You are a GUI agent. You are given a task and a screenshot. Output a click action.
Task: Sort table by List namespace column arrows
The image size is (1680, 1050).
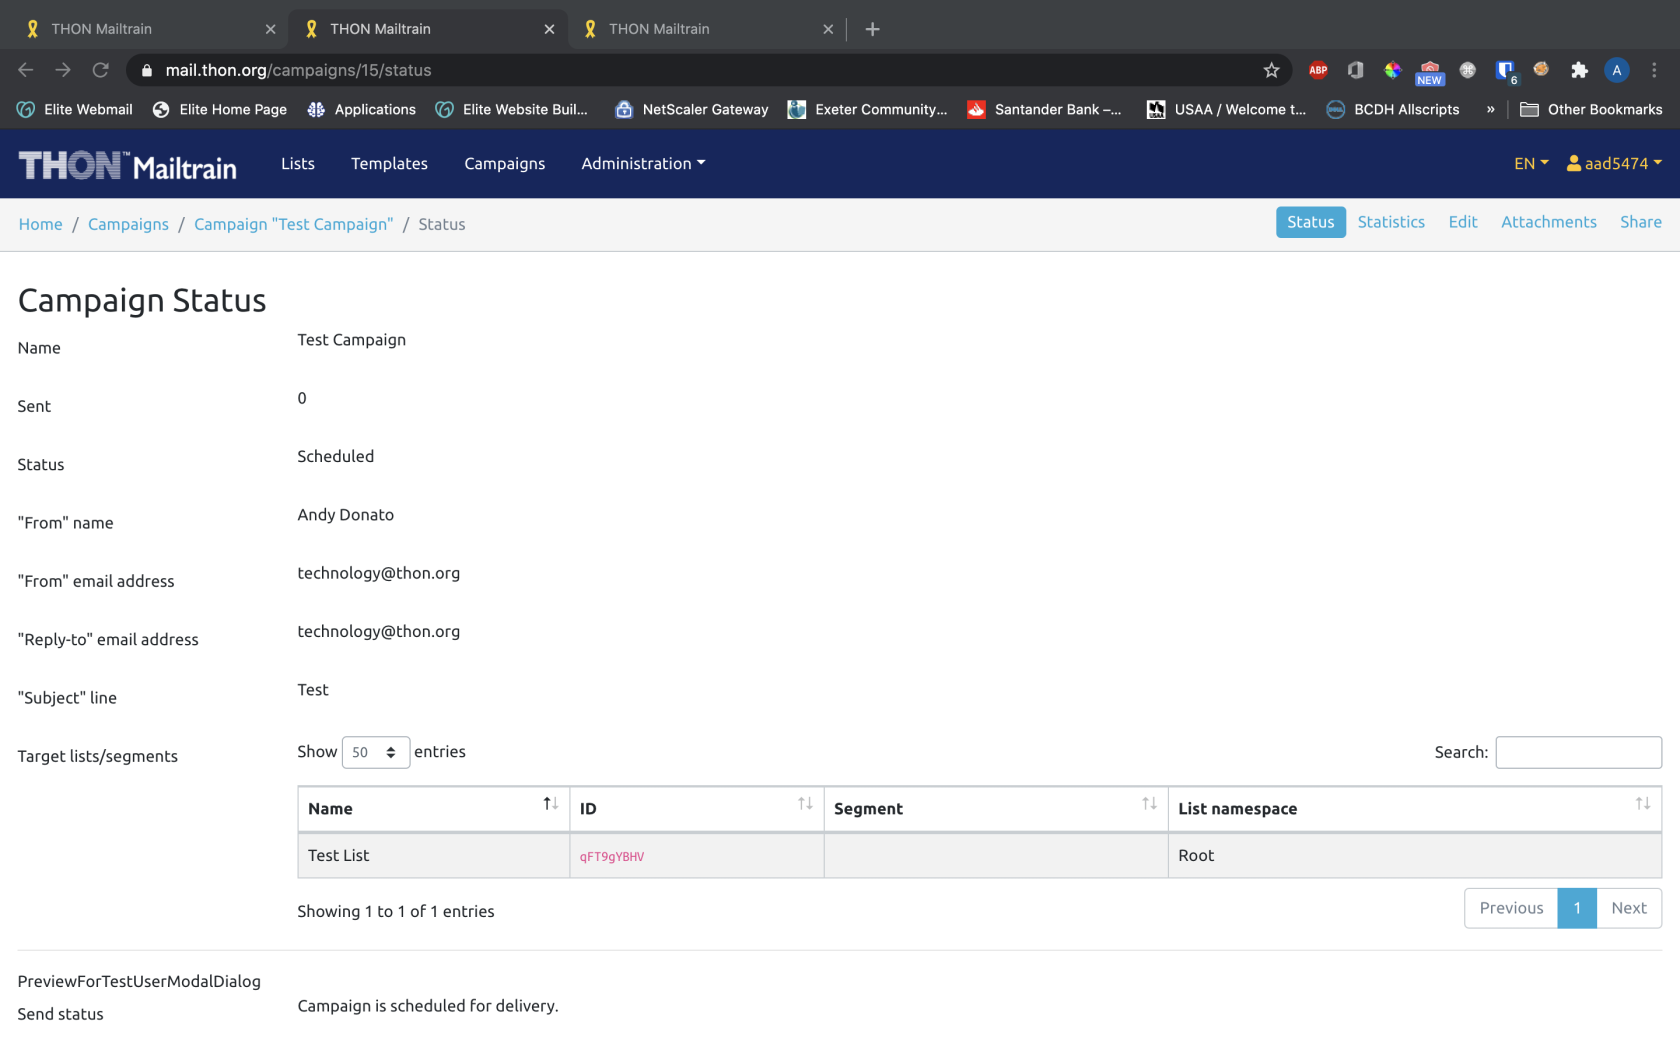pyautogui.click(x=1642, y=804)
